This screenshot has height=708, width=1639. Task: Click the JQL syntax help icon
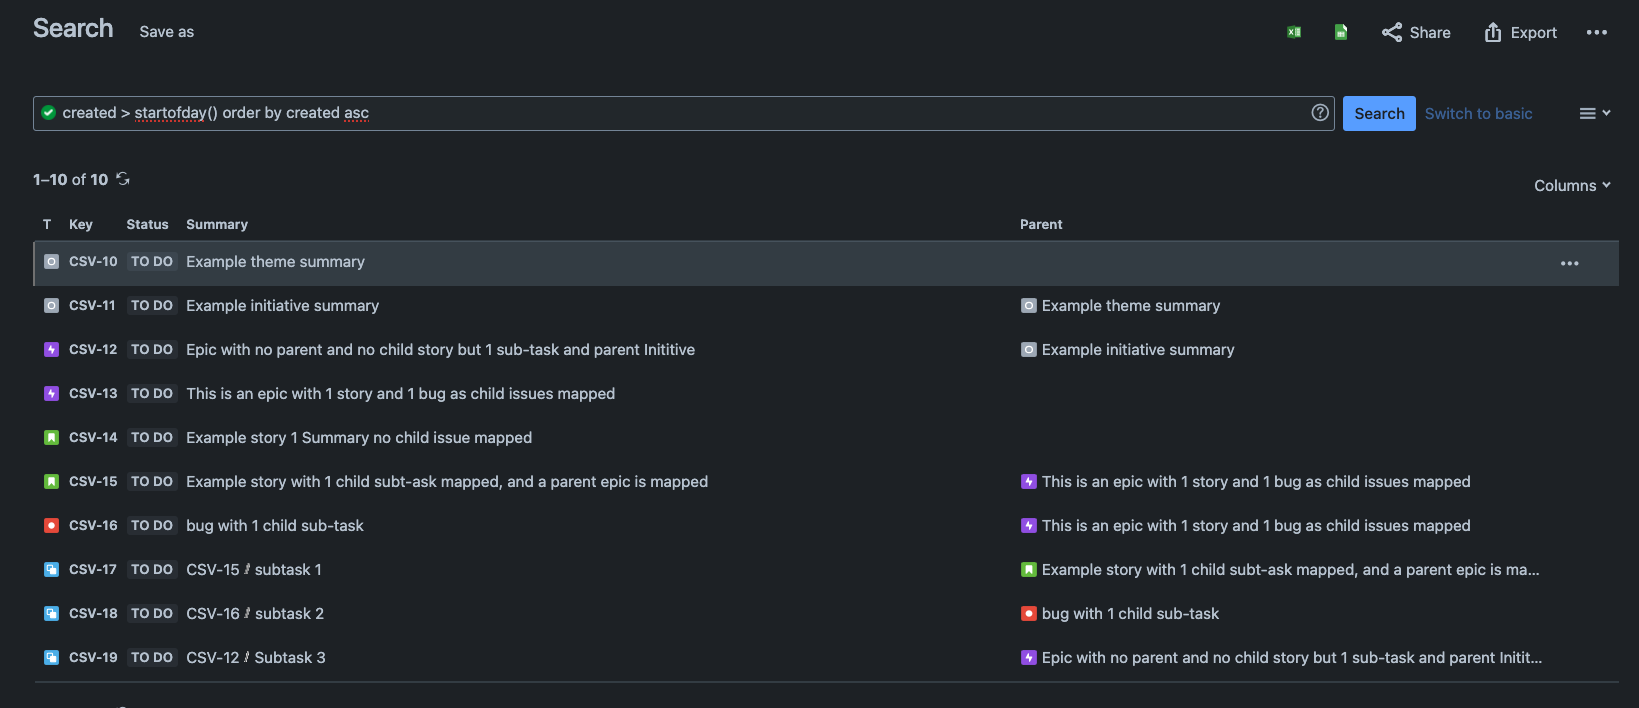1320,113
